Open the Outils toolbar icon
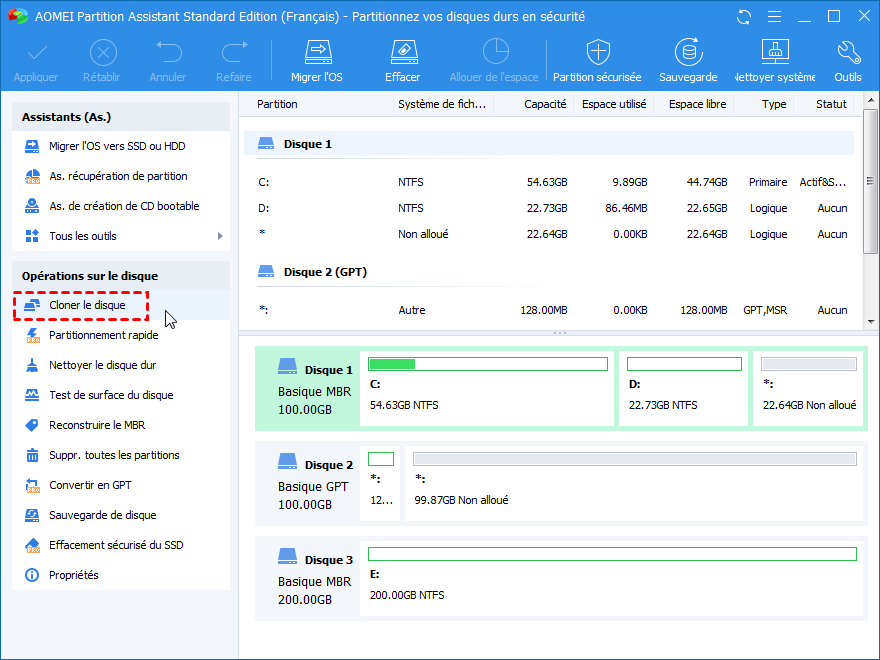 (848, 60)
